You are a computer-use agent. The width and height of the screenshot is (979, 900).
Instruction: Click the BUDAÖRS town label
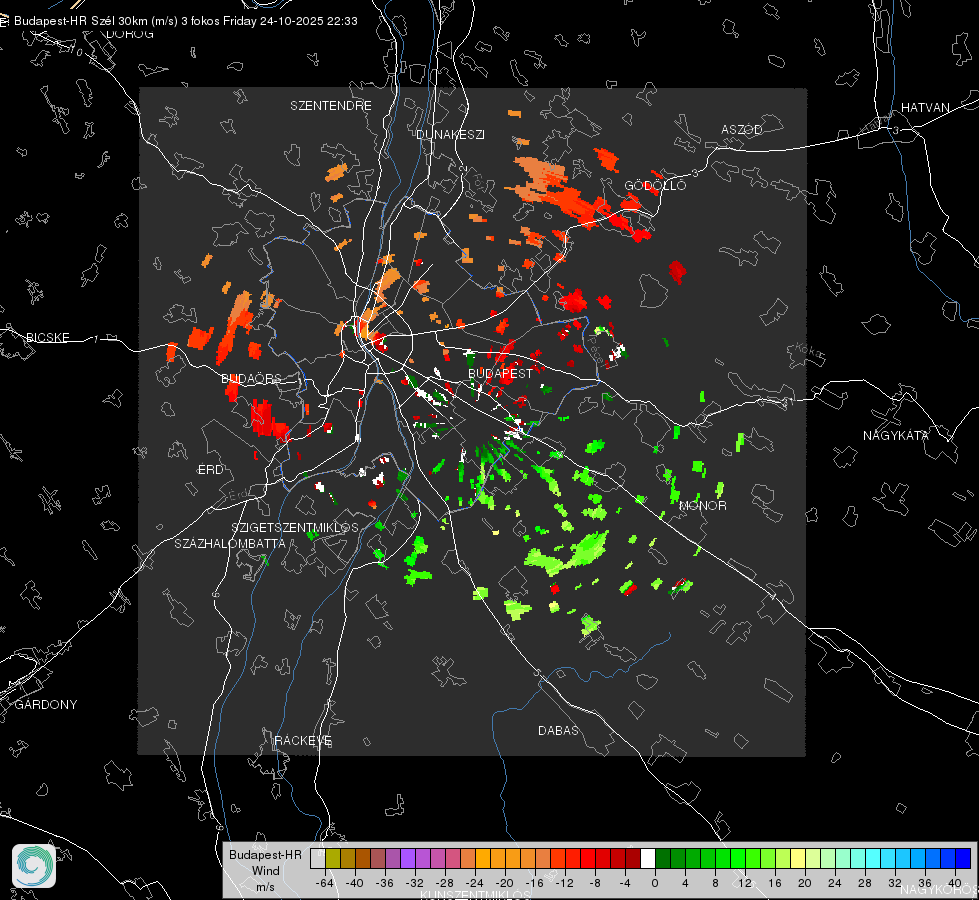pyautogui.click(x=252, y=379)
